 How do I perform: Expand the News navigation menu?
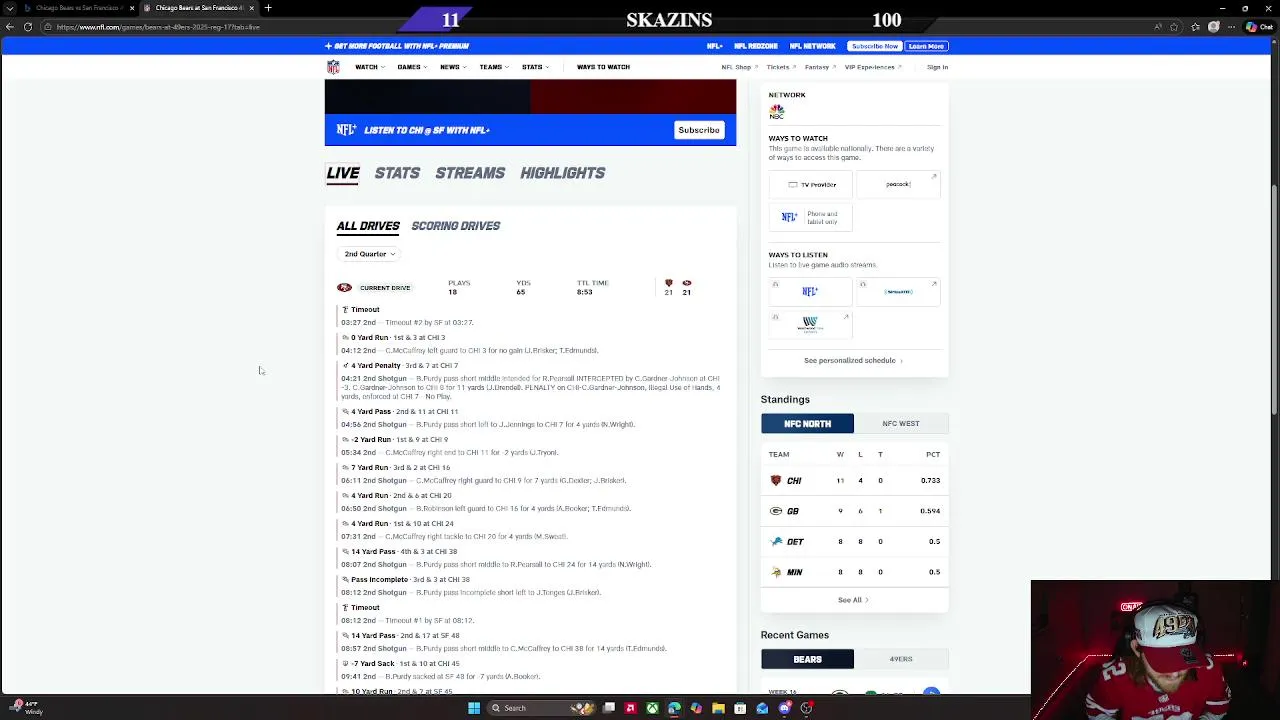click(453, 67)
